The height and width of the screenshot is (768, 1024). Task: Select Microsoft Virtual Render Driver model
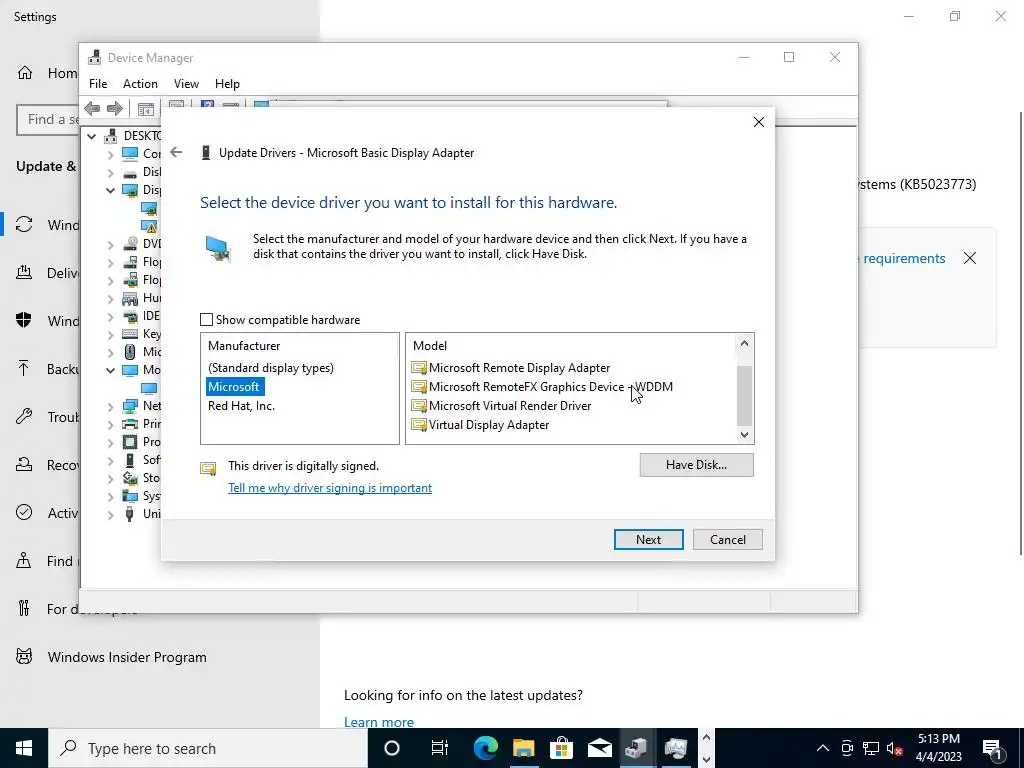pos(509,406)
